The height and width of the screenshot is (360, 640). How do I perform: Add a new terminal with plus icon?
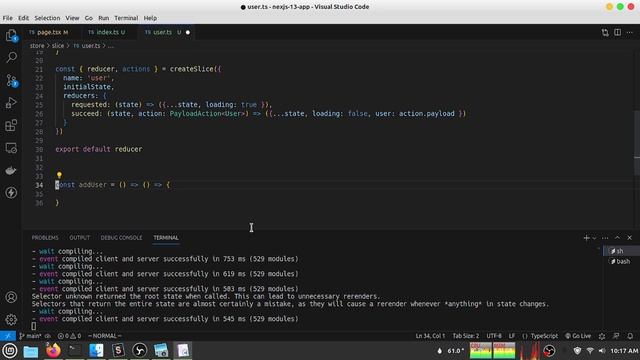pos(587,238)
